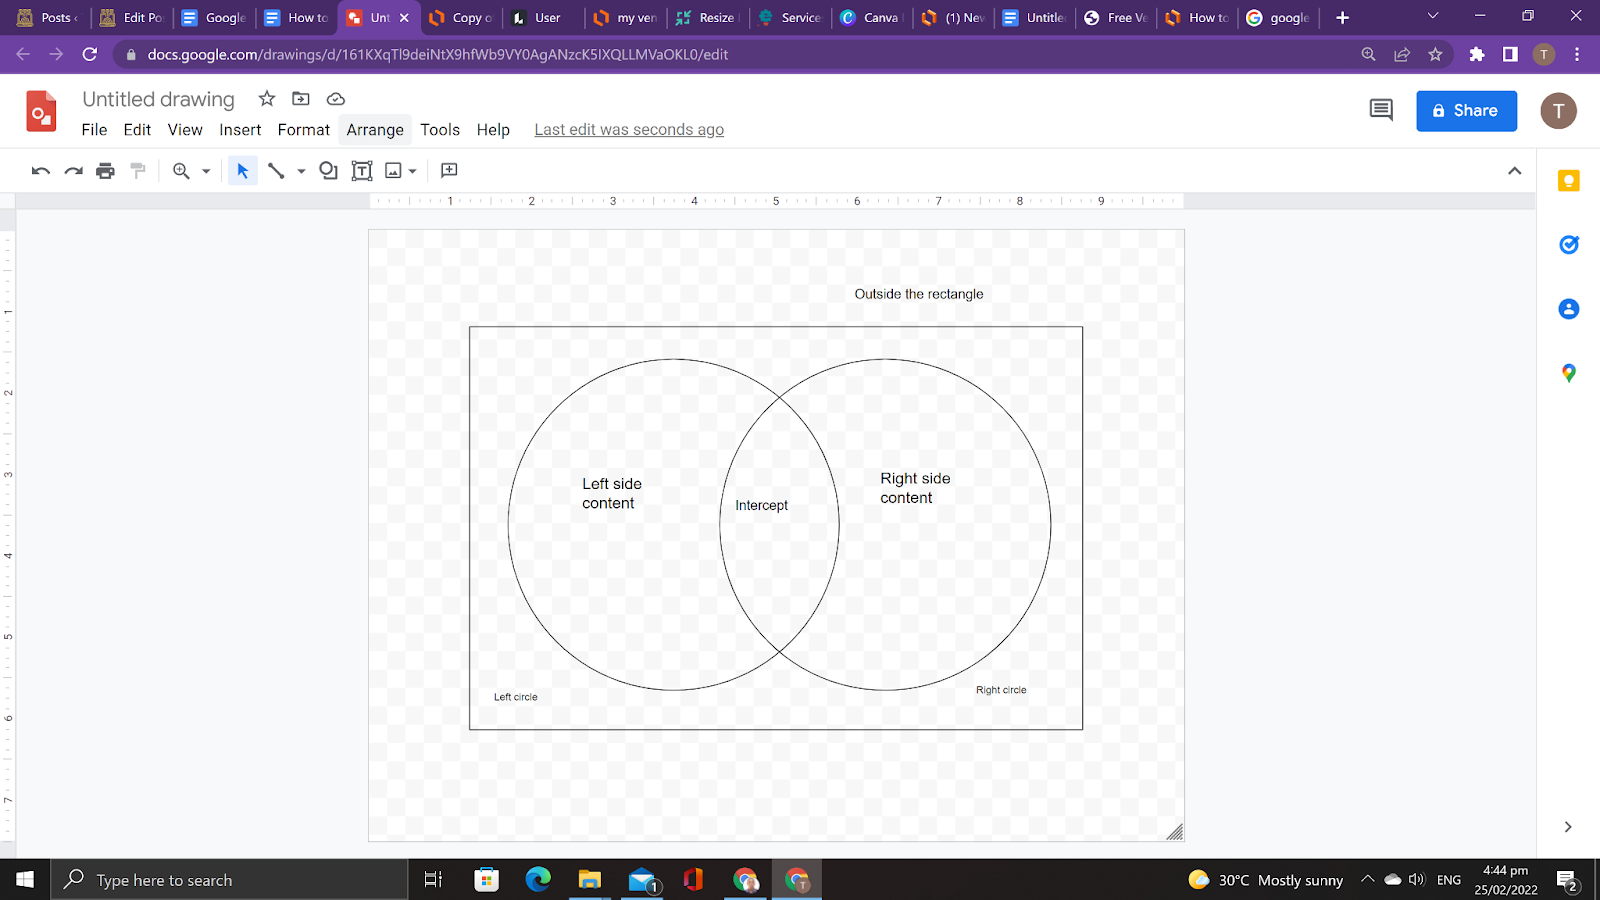Expand the Zoom dropdown arrow
Image resolution: width=1600 pixels, height=900 pixels.
[206, 171]
